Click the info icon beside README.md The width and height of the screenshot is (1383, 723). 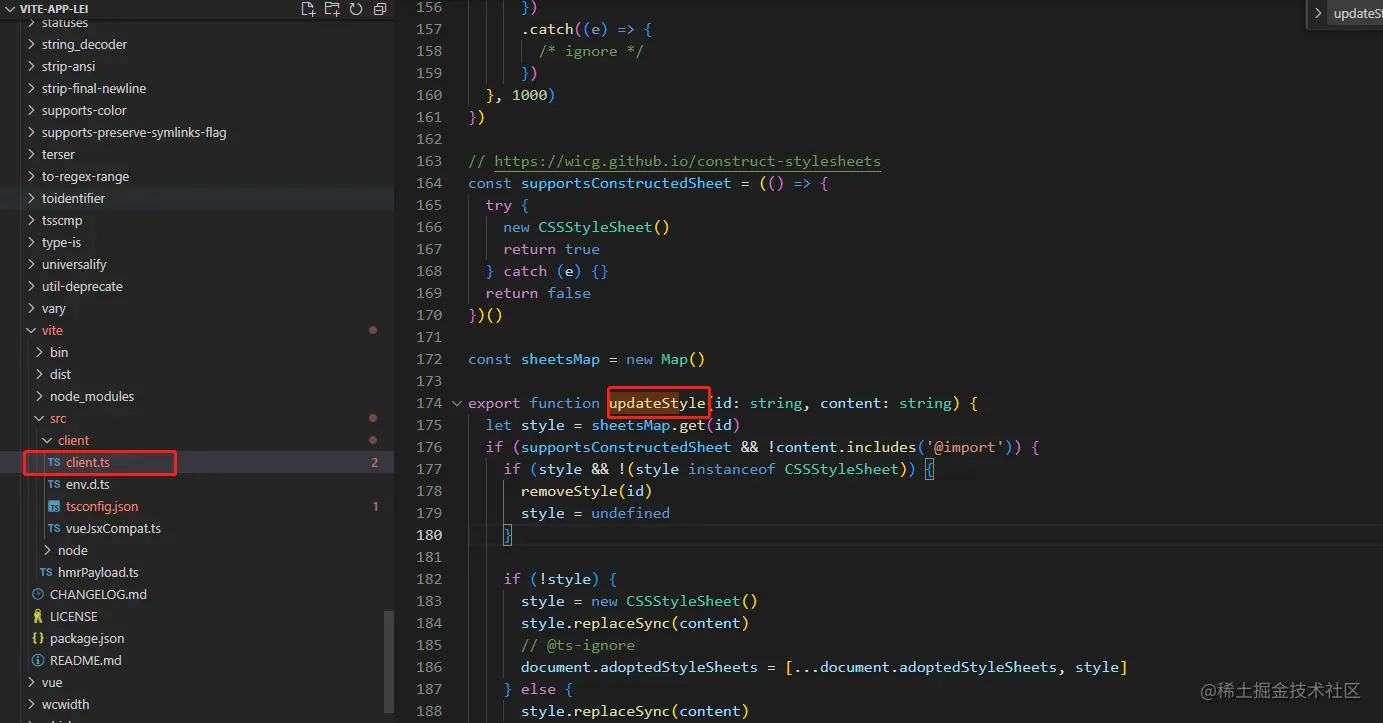38,660
